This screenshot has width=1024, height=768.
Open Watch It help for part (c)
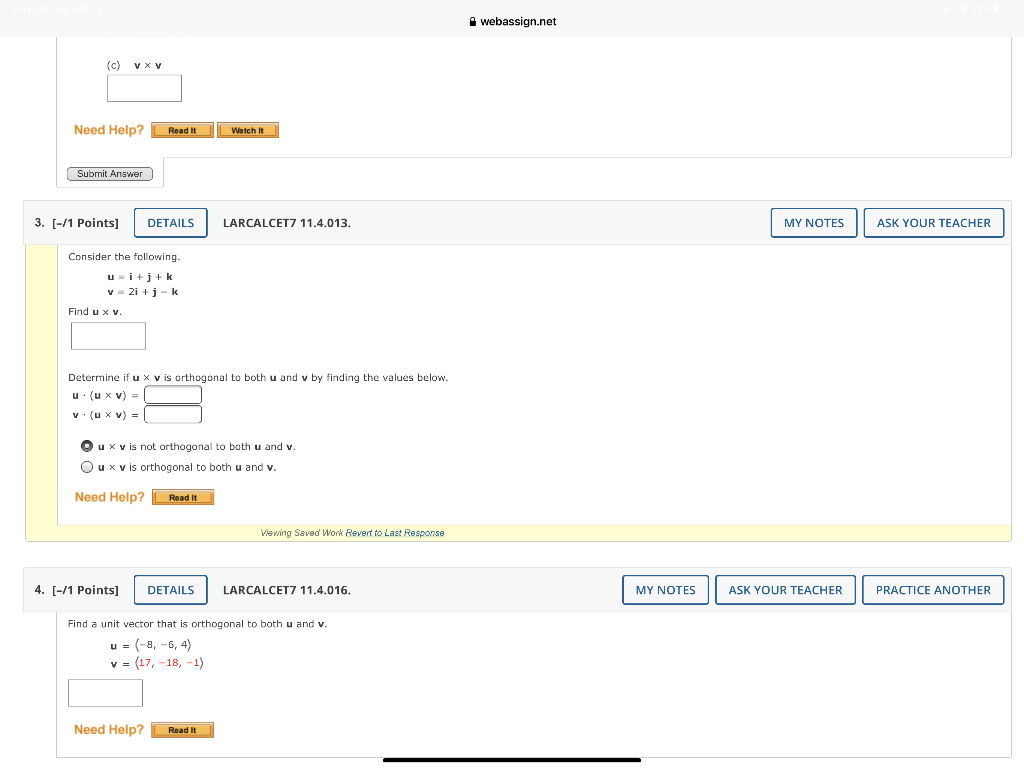tap(247, 129)
